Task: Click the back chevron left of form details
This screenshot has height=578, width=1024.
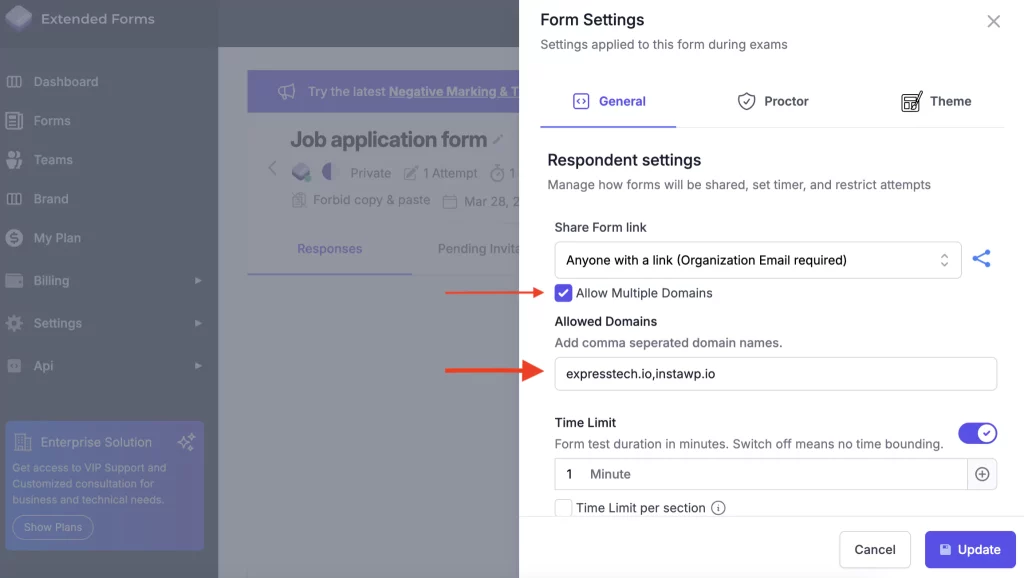Action: (272, 168)
